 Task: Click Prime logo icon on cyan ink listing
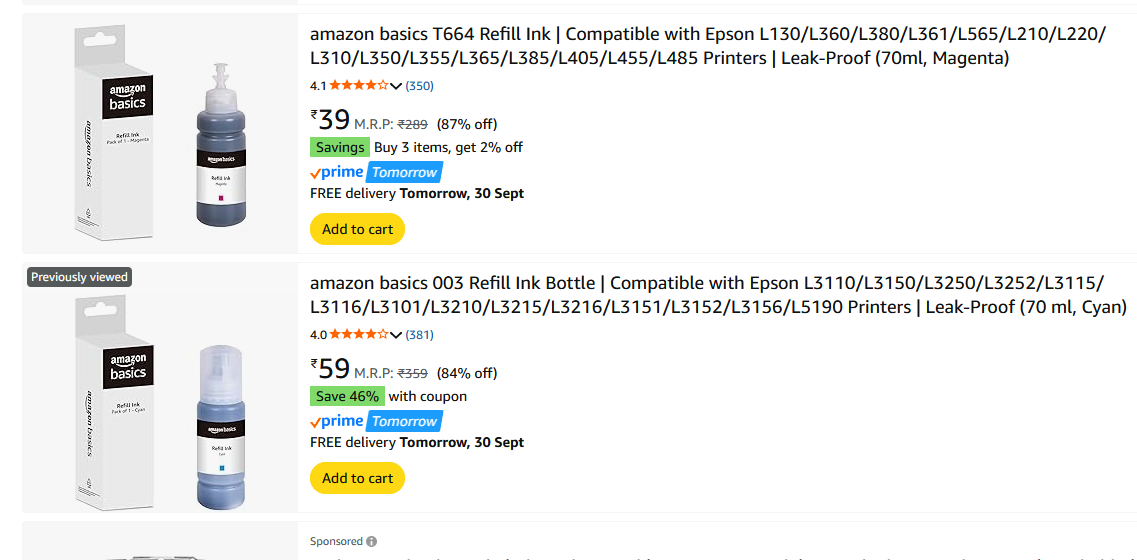pos(337,421)
